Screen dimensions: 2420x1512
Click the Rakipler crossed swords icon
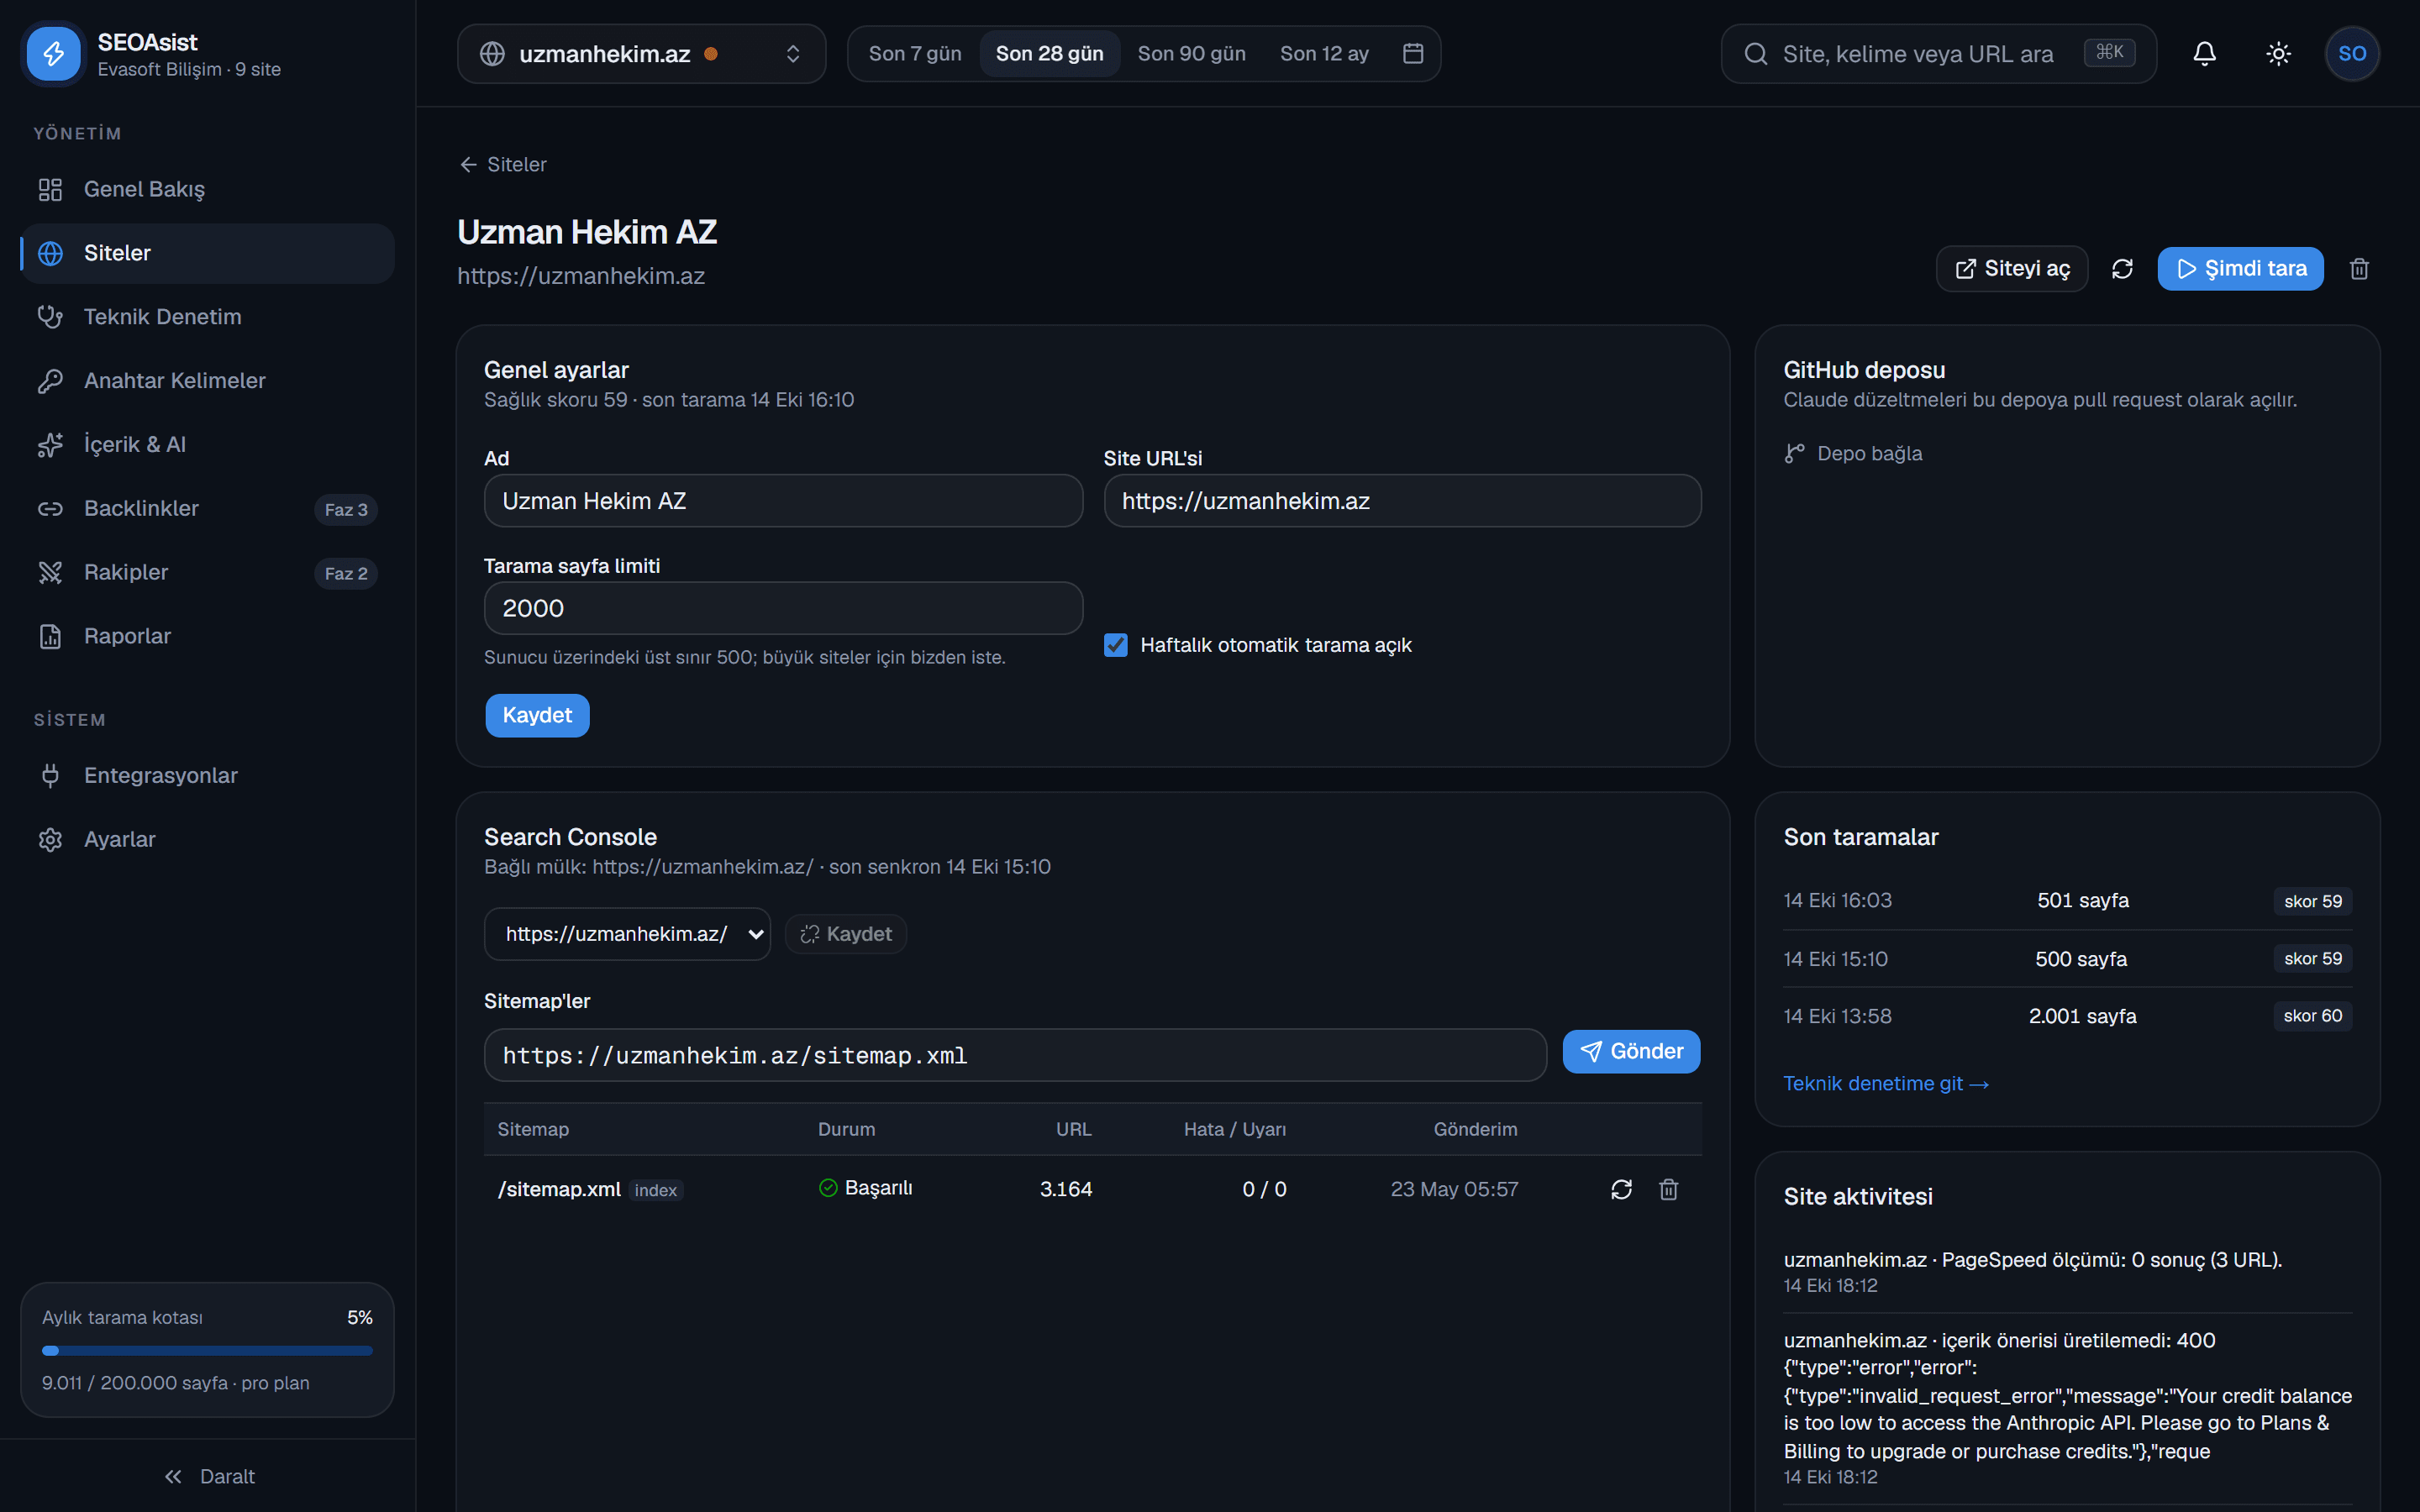coord(50,572)
